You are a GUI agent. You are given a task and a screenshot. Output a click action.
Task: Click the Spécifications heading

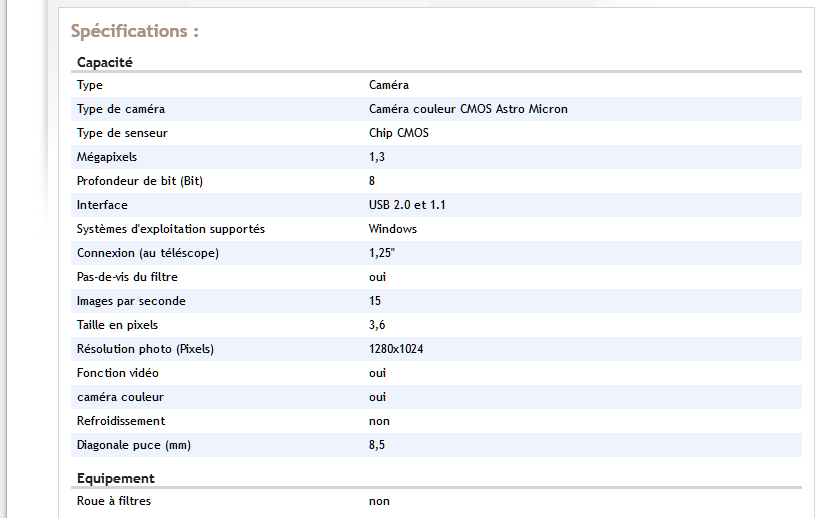click(135, 31)
